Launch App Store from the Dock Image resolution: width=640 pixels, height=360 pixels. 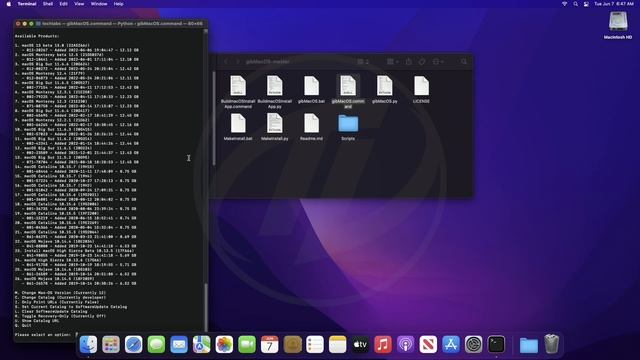(451, 344)
